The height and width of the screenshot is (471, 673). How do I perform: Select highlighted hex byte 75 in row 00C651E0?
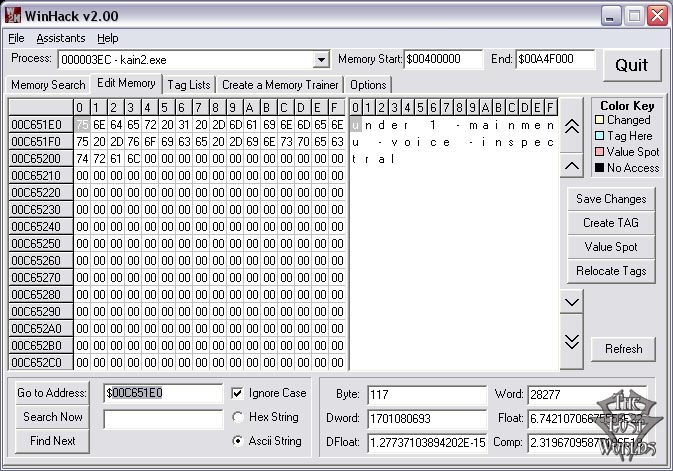click(82, 125)
